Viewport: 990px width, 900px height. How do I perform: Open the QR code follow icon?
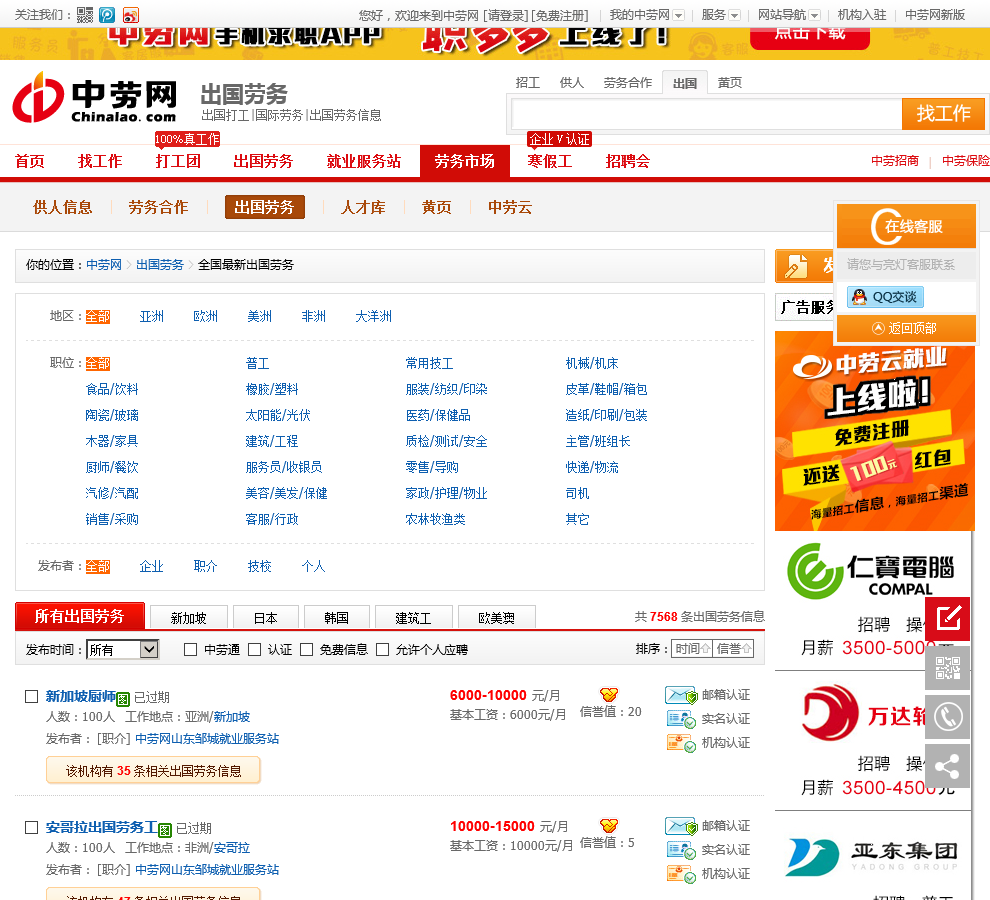85,15
